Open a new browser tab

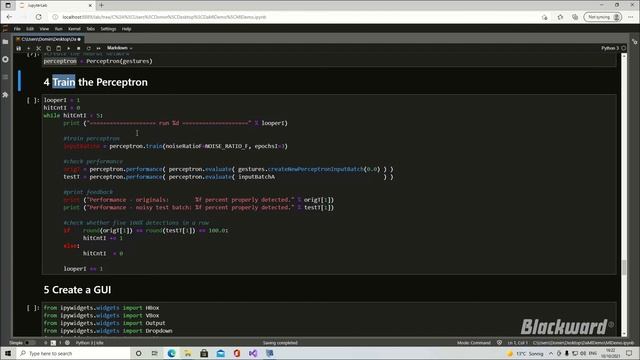click(x=101, y=5)
